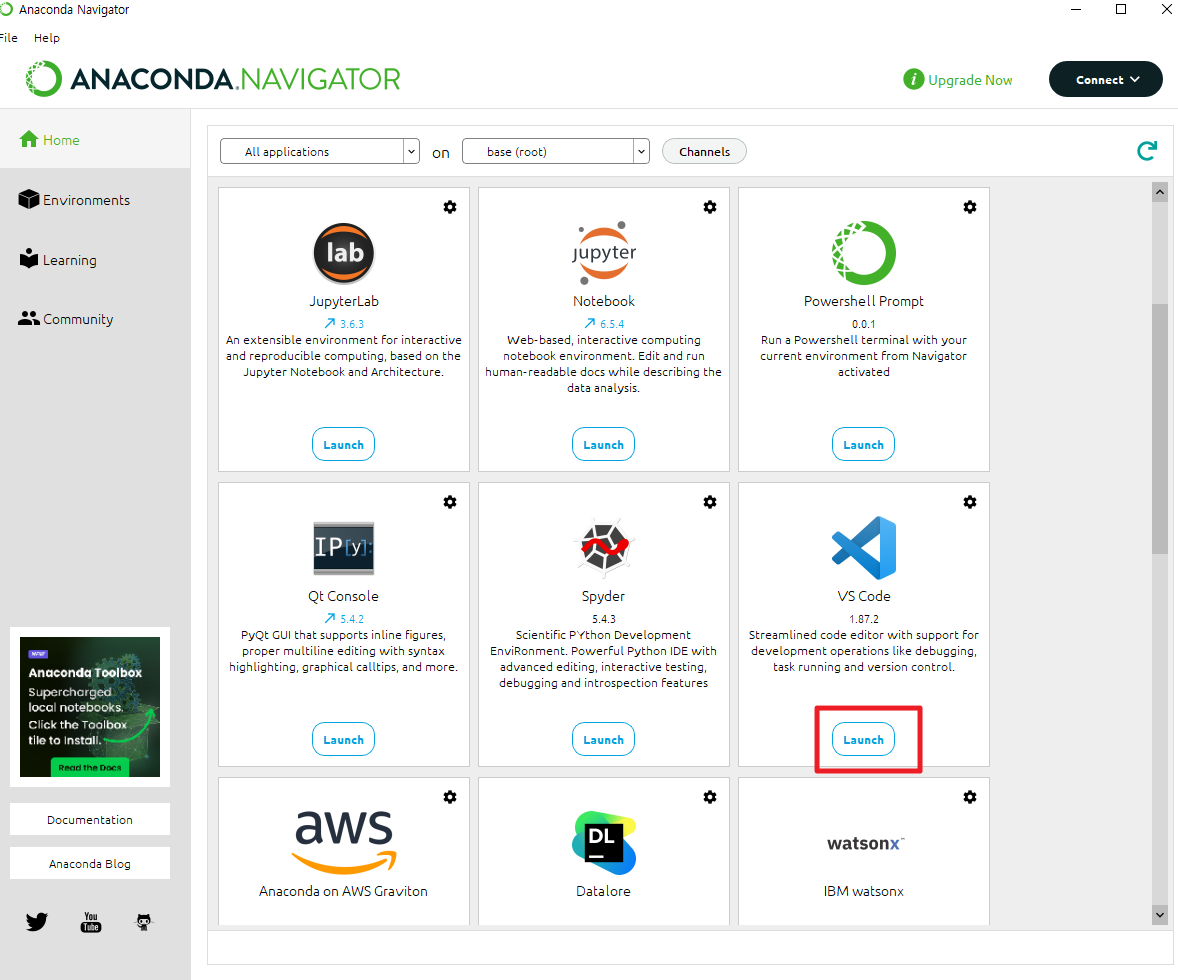Click the 'IBM watsonx' title text
Viewport: 1178px width, 980px height.
tap(863, 891)
